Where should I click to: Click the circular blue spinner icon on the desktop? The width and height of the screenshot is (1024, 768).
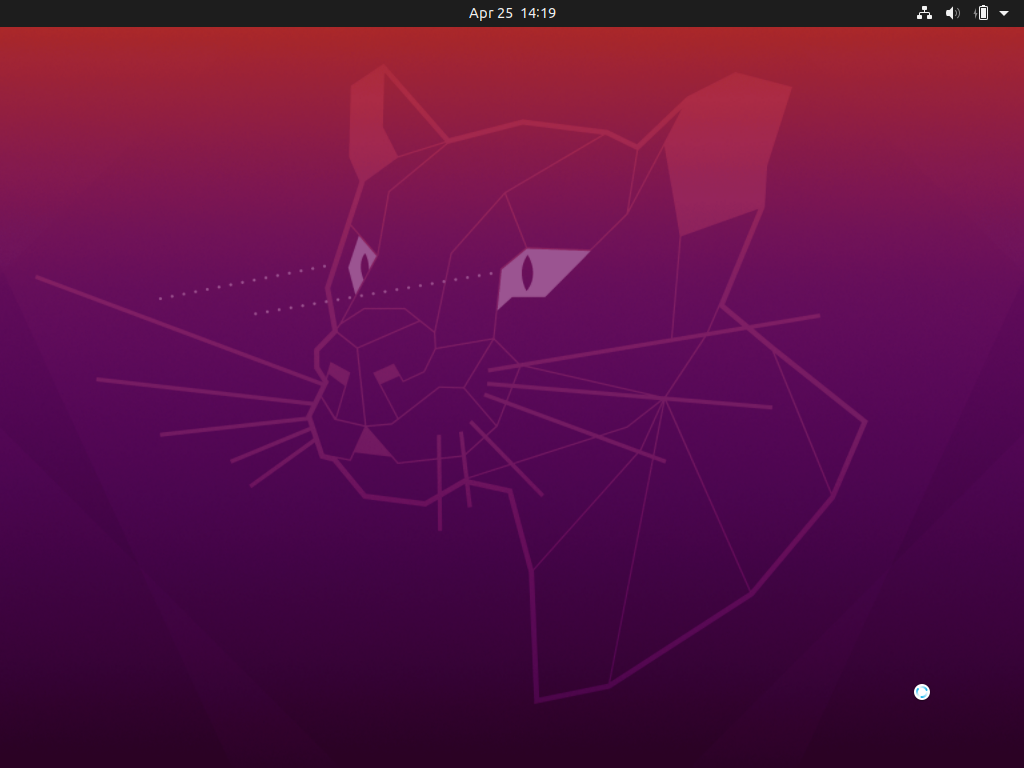click(x=921, y=692)
